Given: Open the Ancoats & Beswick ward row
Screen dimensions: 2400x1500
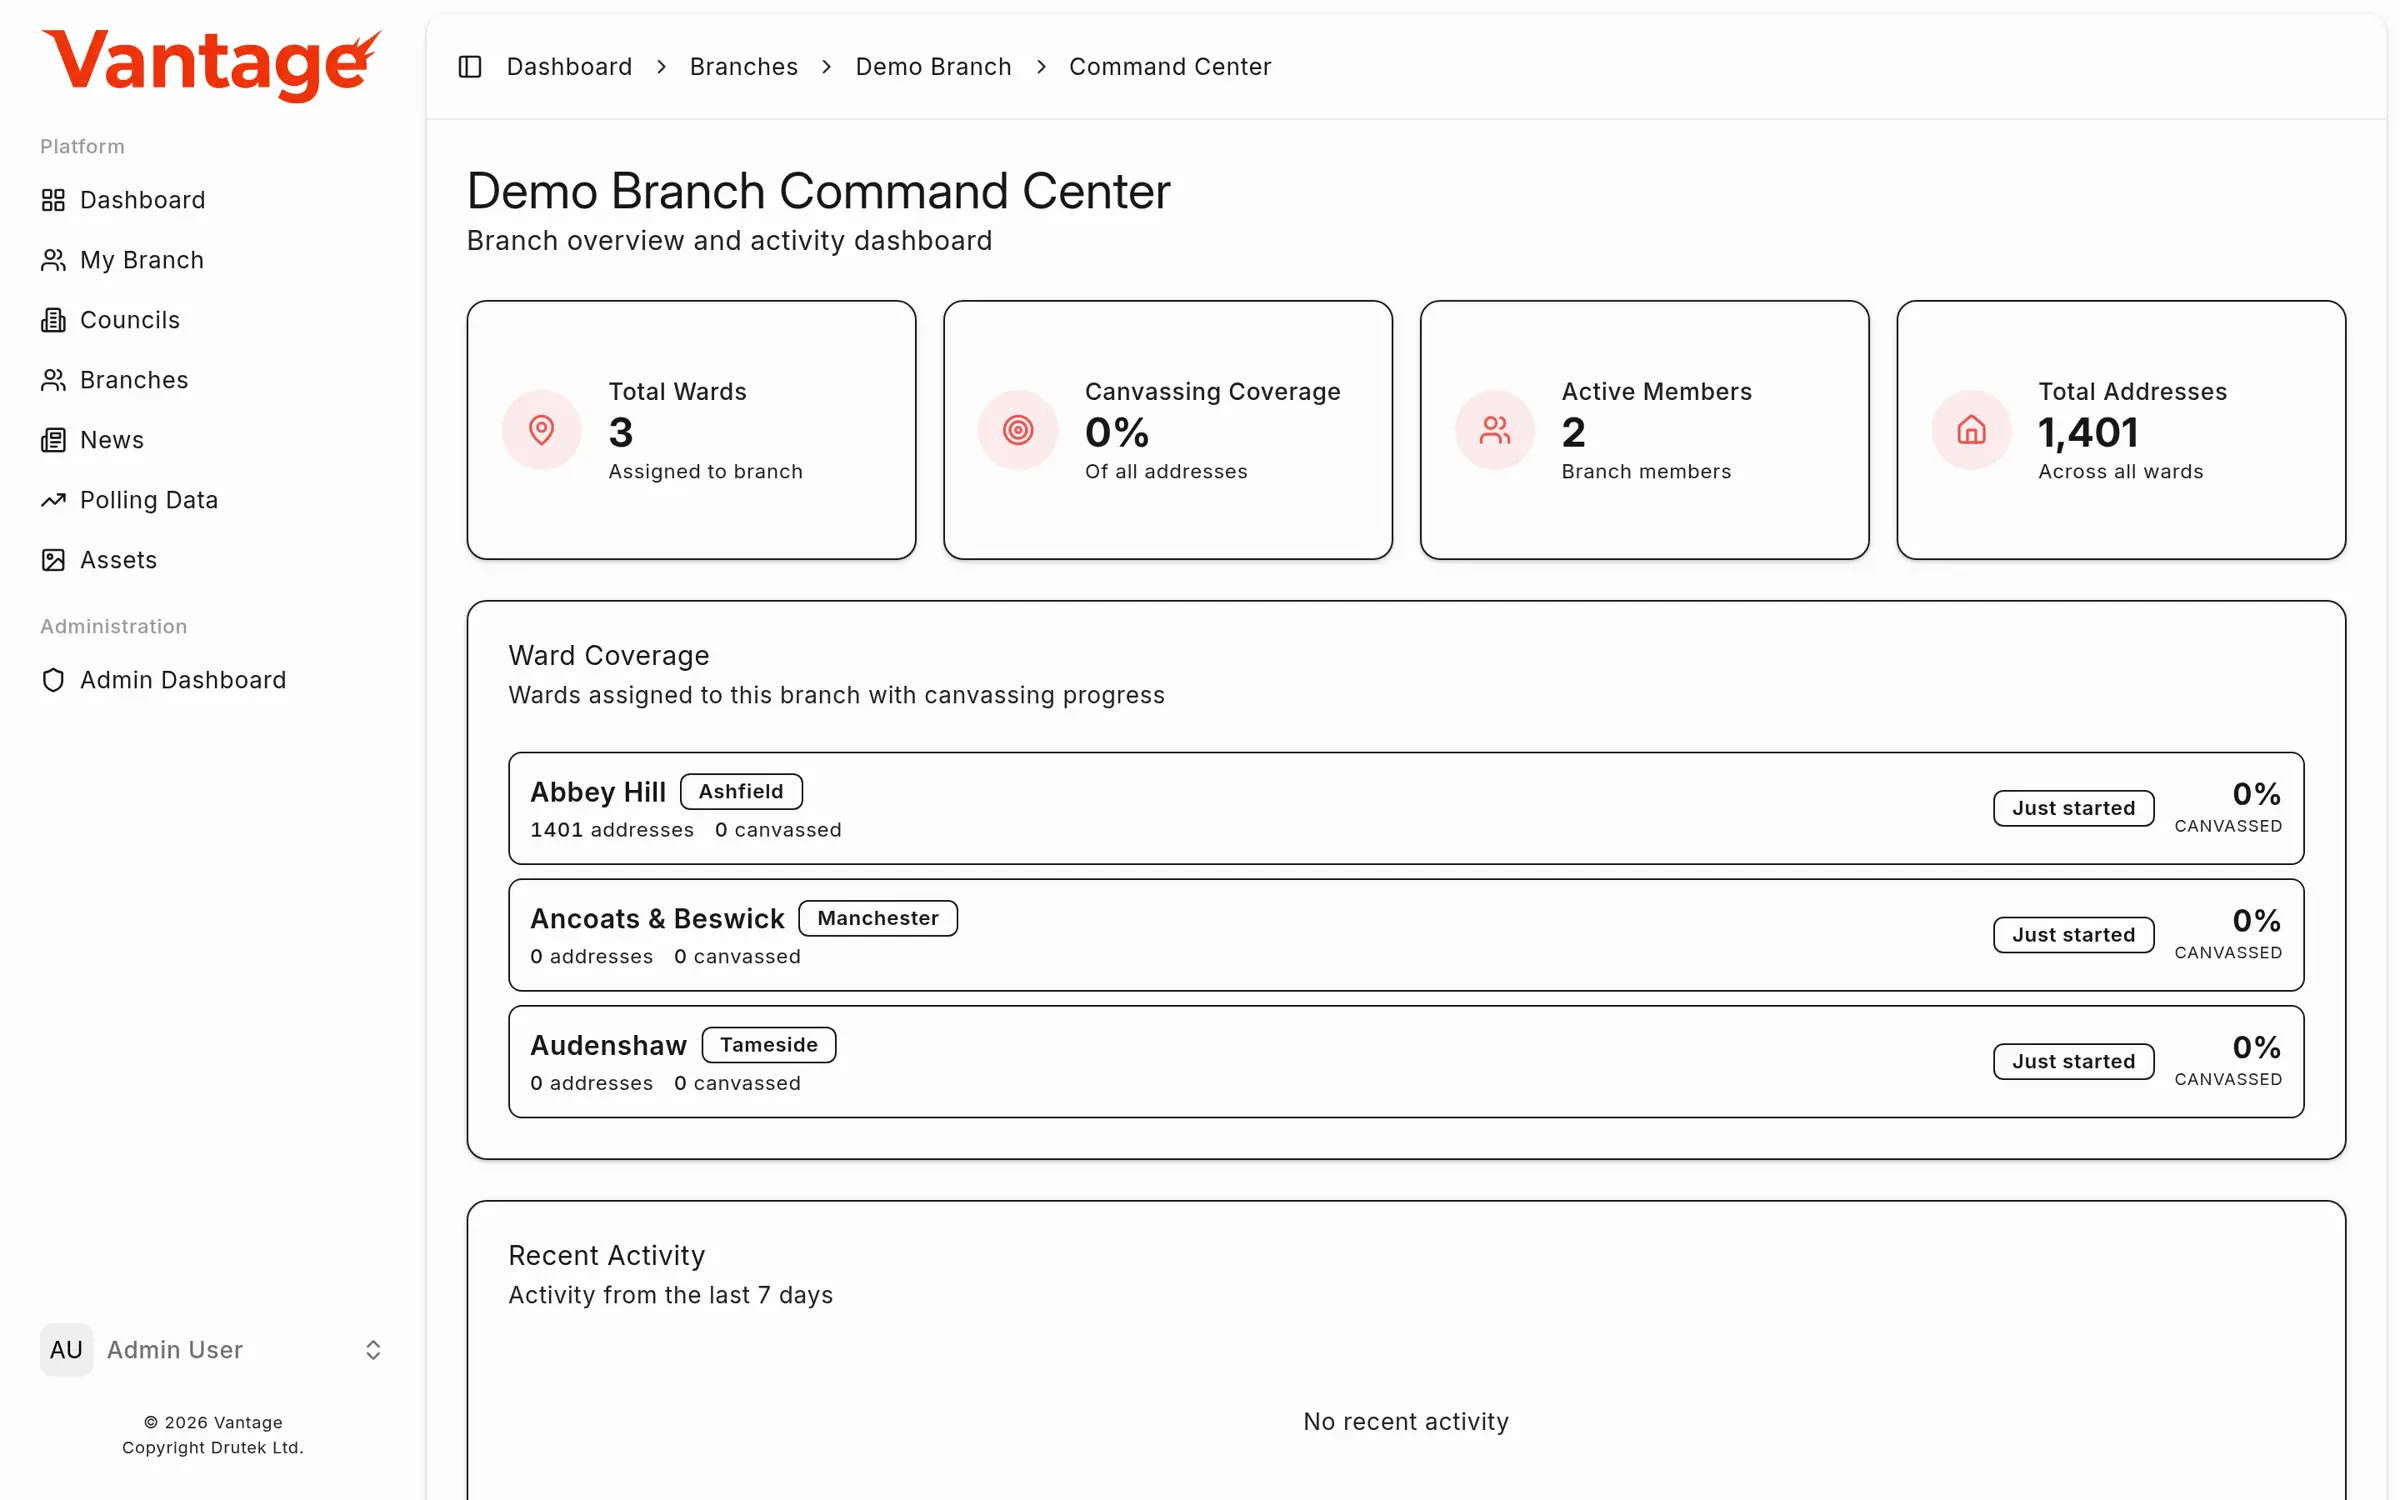Looking at the screenshot, I should (1406, 935).
